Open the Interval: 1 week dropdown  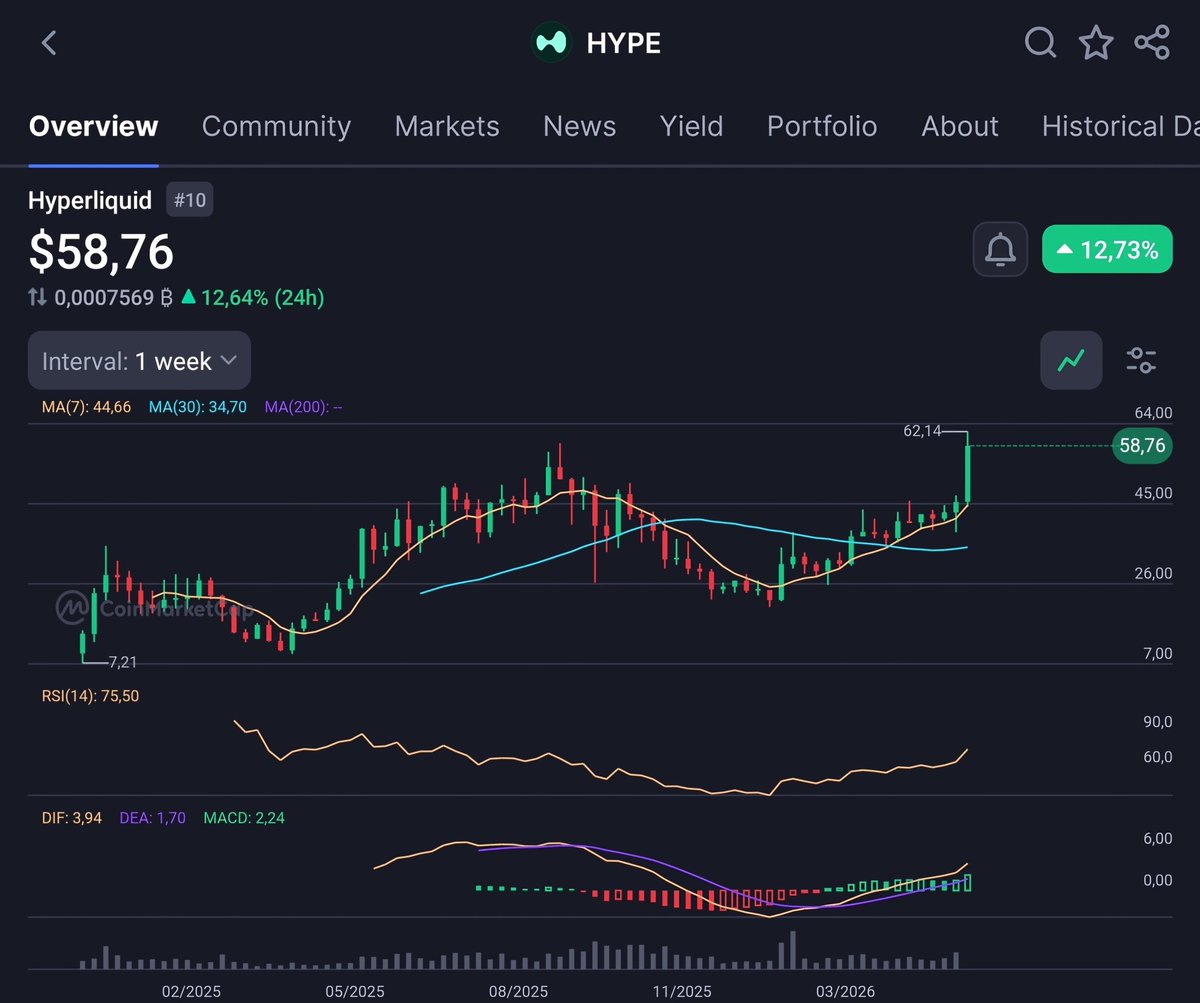[139, 361]
